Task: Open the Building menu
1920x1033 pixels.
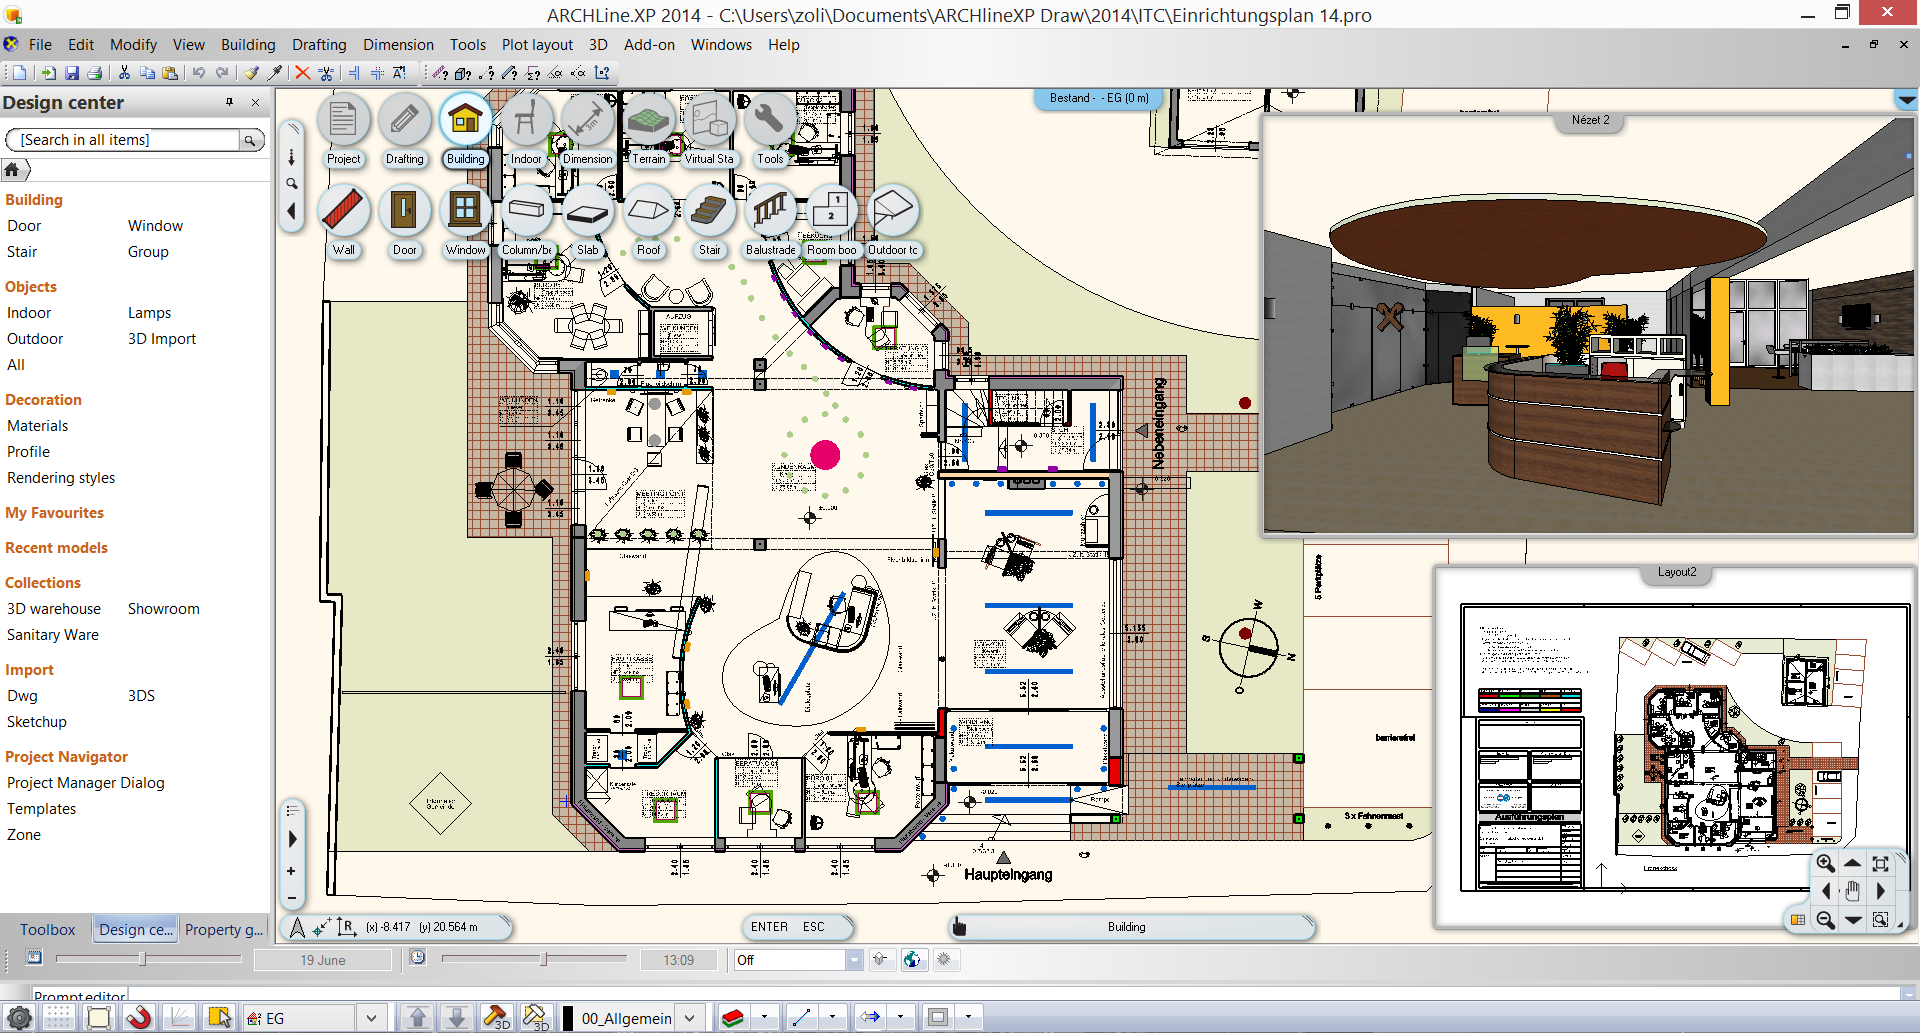Action: coord(248,45)
